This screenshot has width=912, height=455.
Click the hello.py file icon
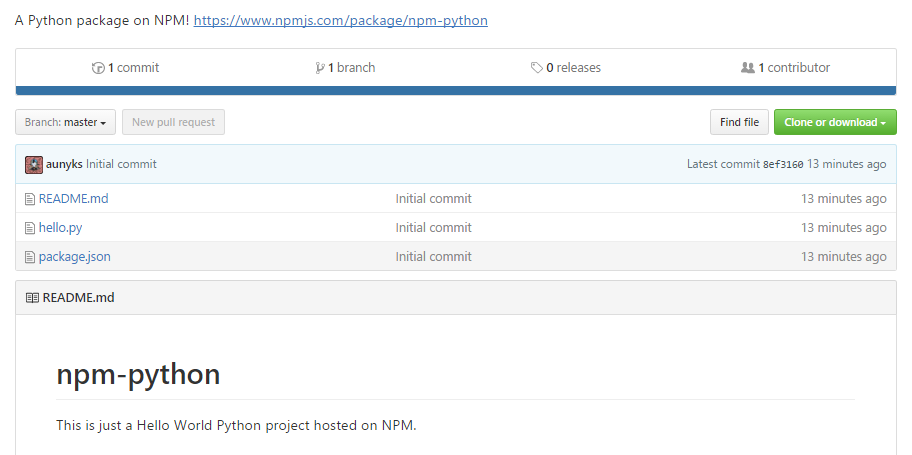tap(30, 228)
